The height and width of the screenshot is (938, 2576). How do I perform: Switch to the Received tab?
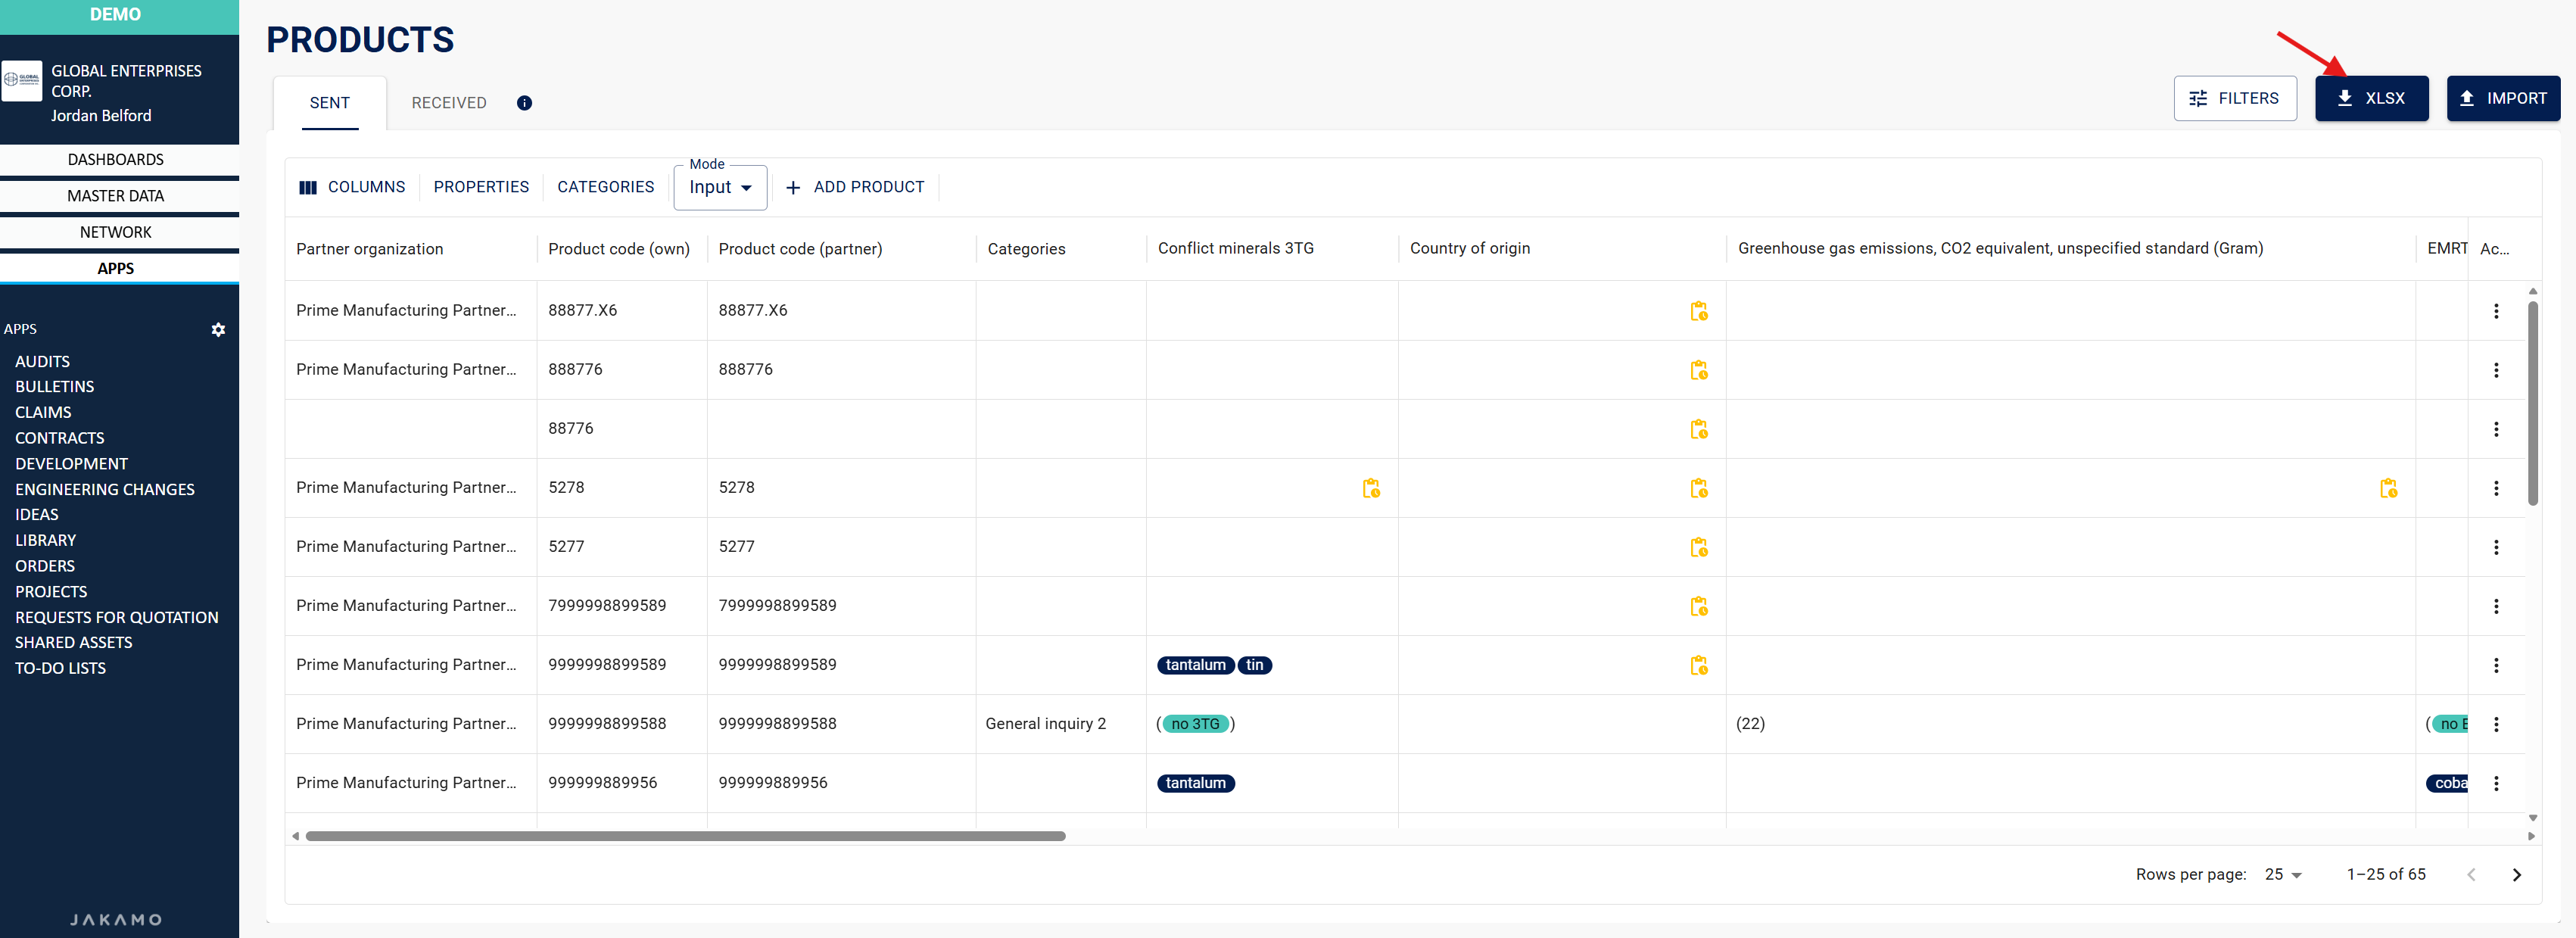pyautogui.click(x=449, y=103)
